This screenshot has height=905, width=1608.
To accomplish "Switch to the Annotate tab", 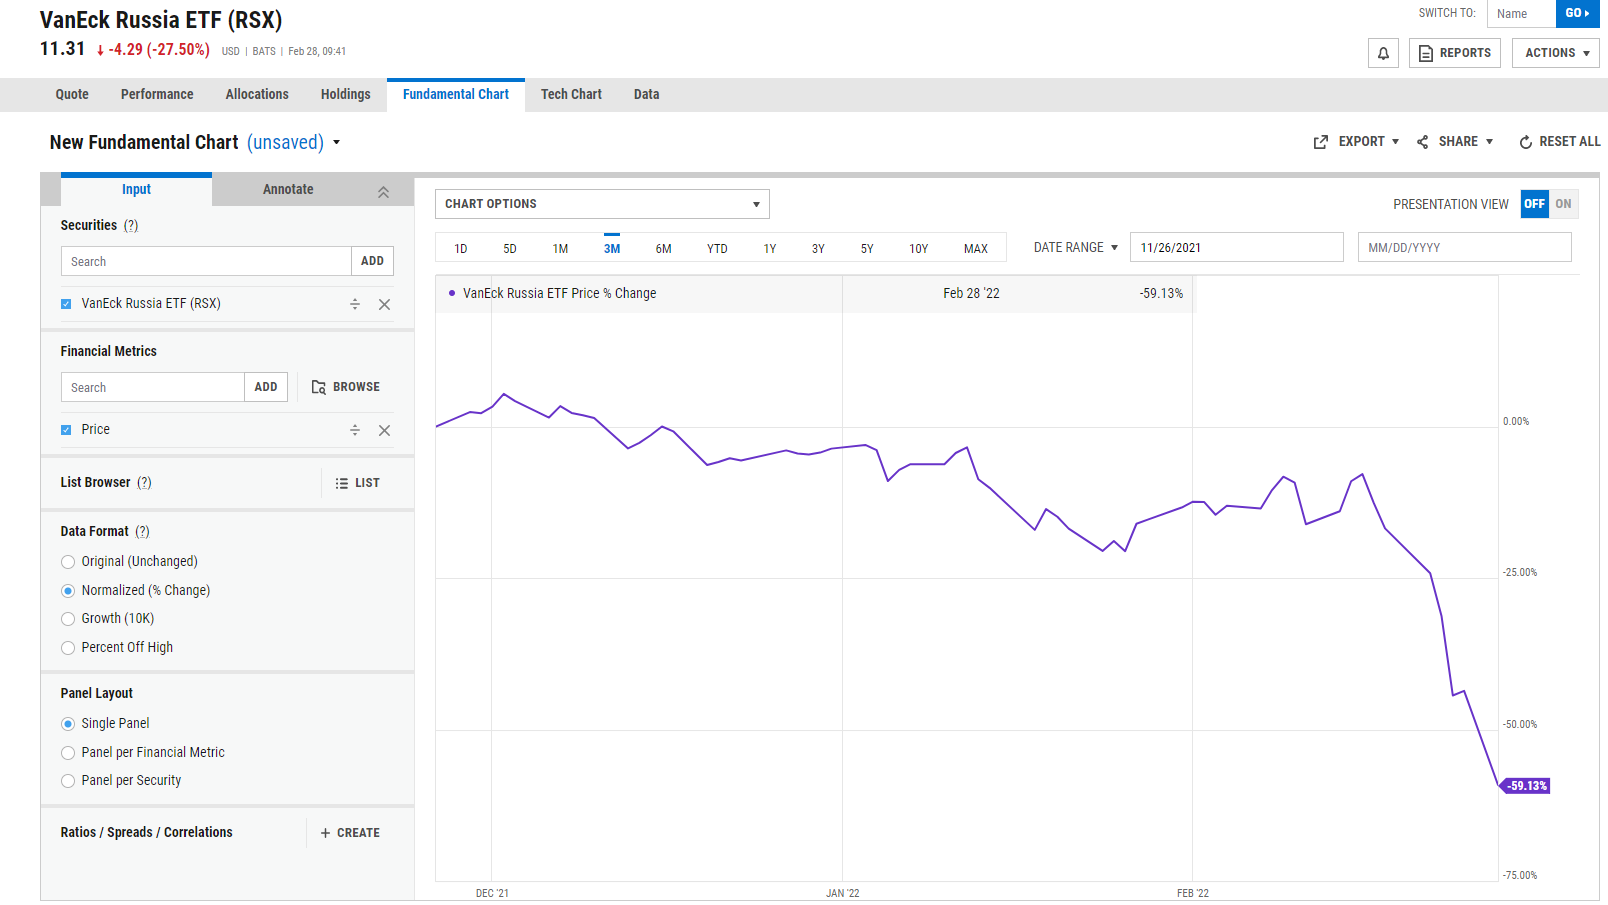I will point(288,190).
